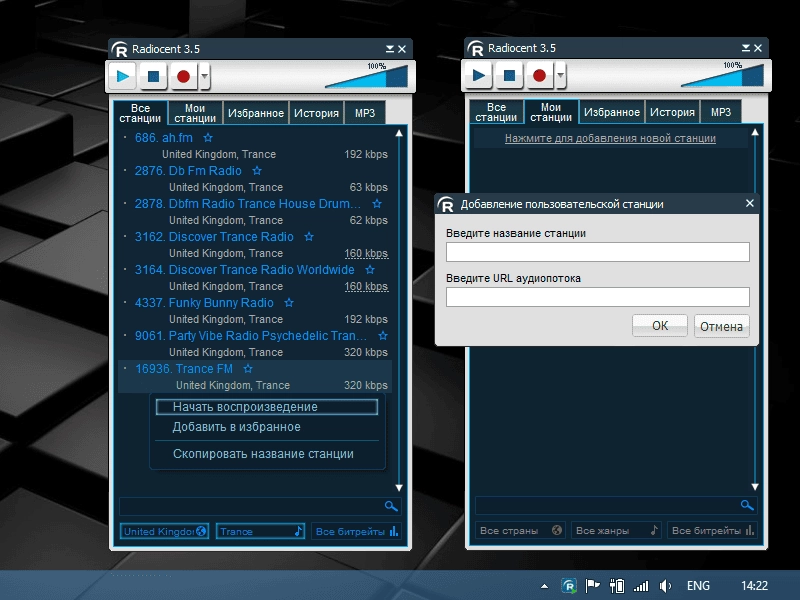Switch to Все станции tab in right window

point(496,112)
